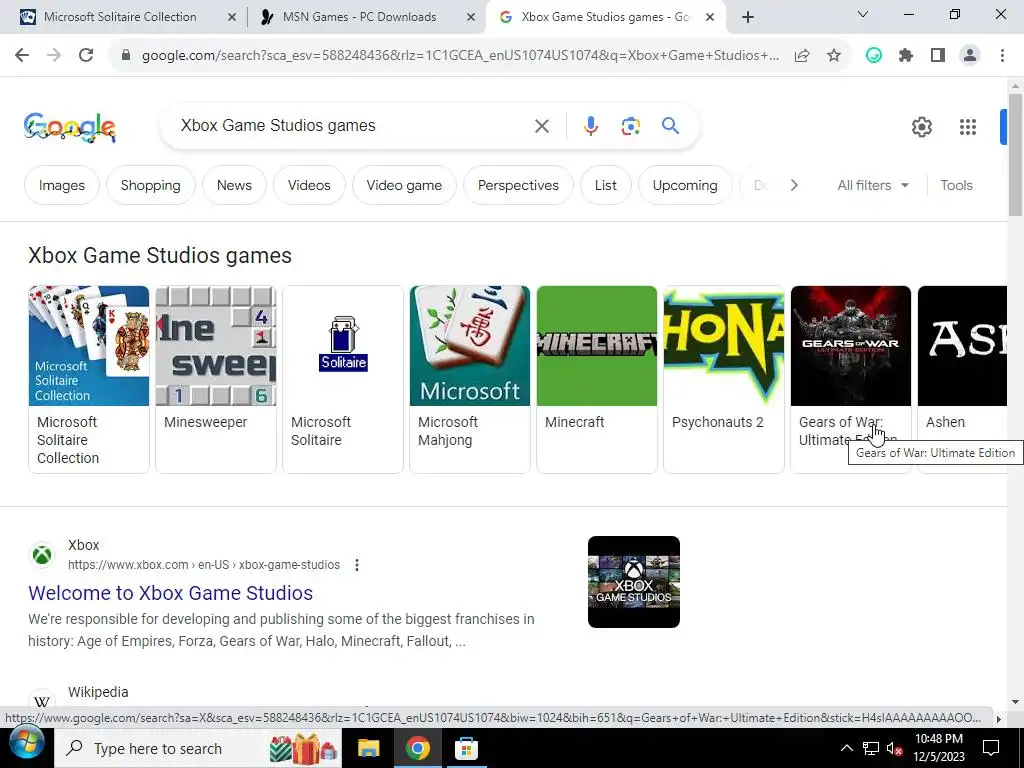Click the Google holiday doodle logo
The height and width of the screenshot is (768, 1024).
70,127
